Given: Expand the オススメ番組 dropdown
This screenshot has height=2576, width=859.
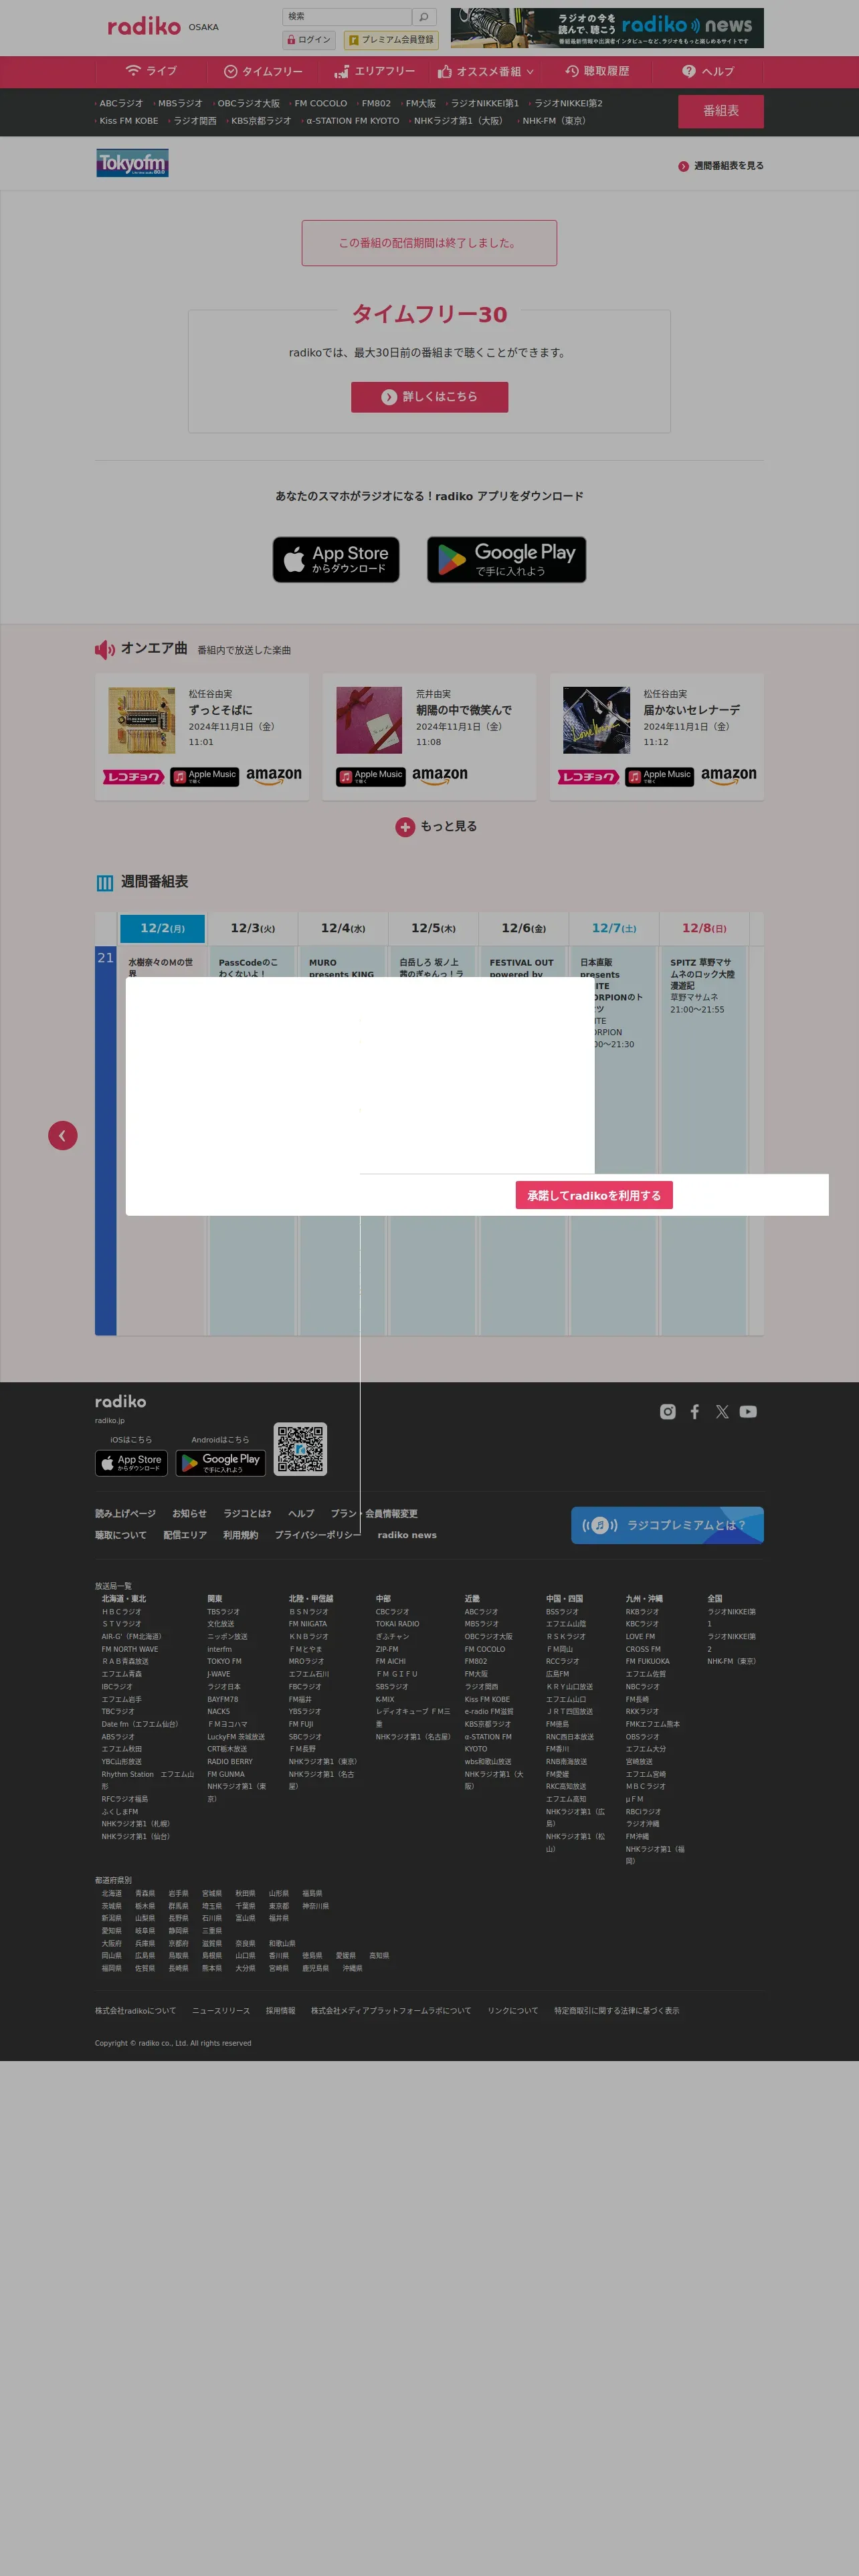Looking at the screenshot, I should click(486, 71).
